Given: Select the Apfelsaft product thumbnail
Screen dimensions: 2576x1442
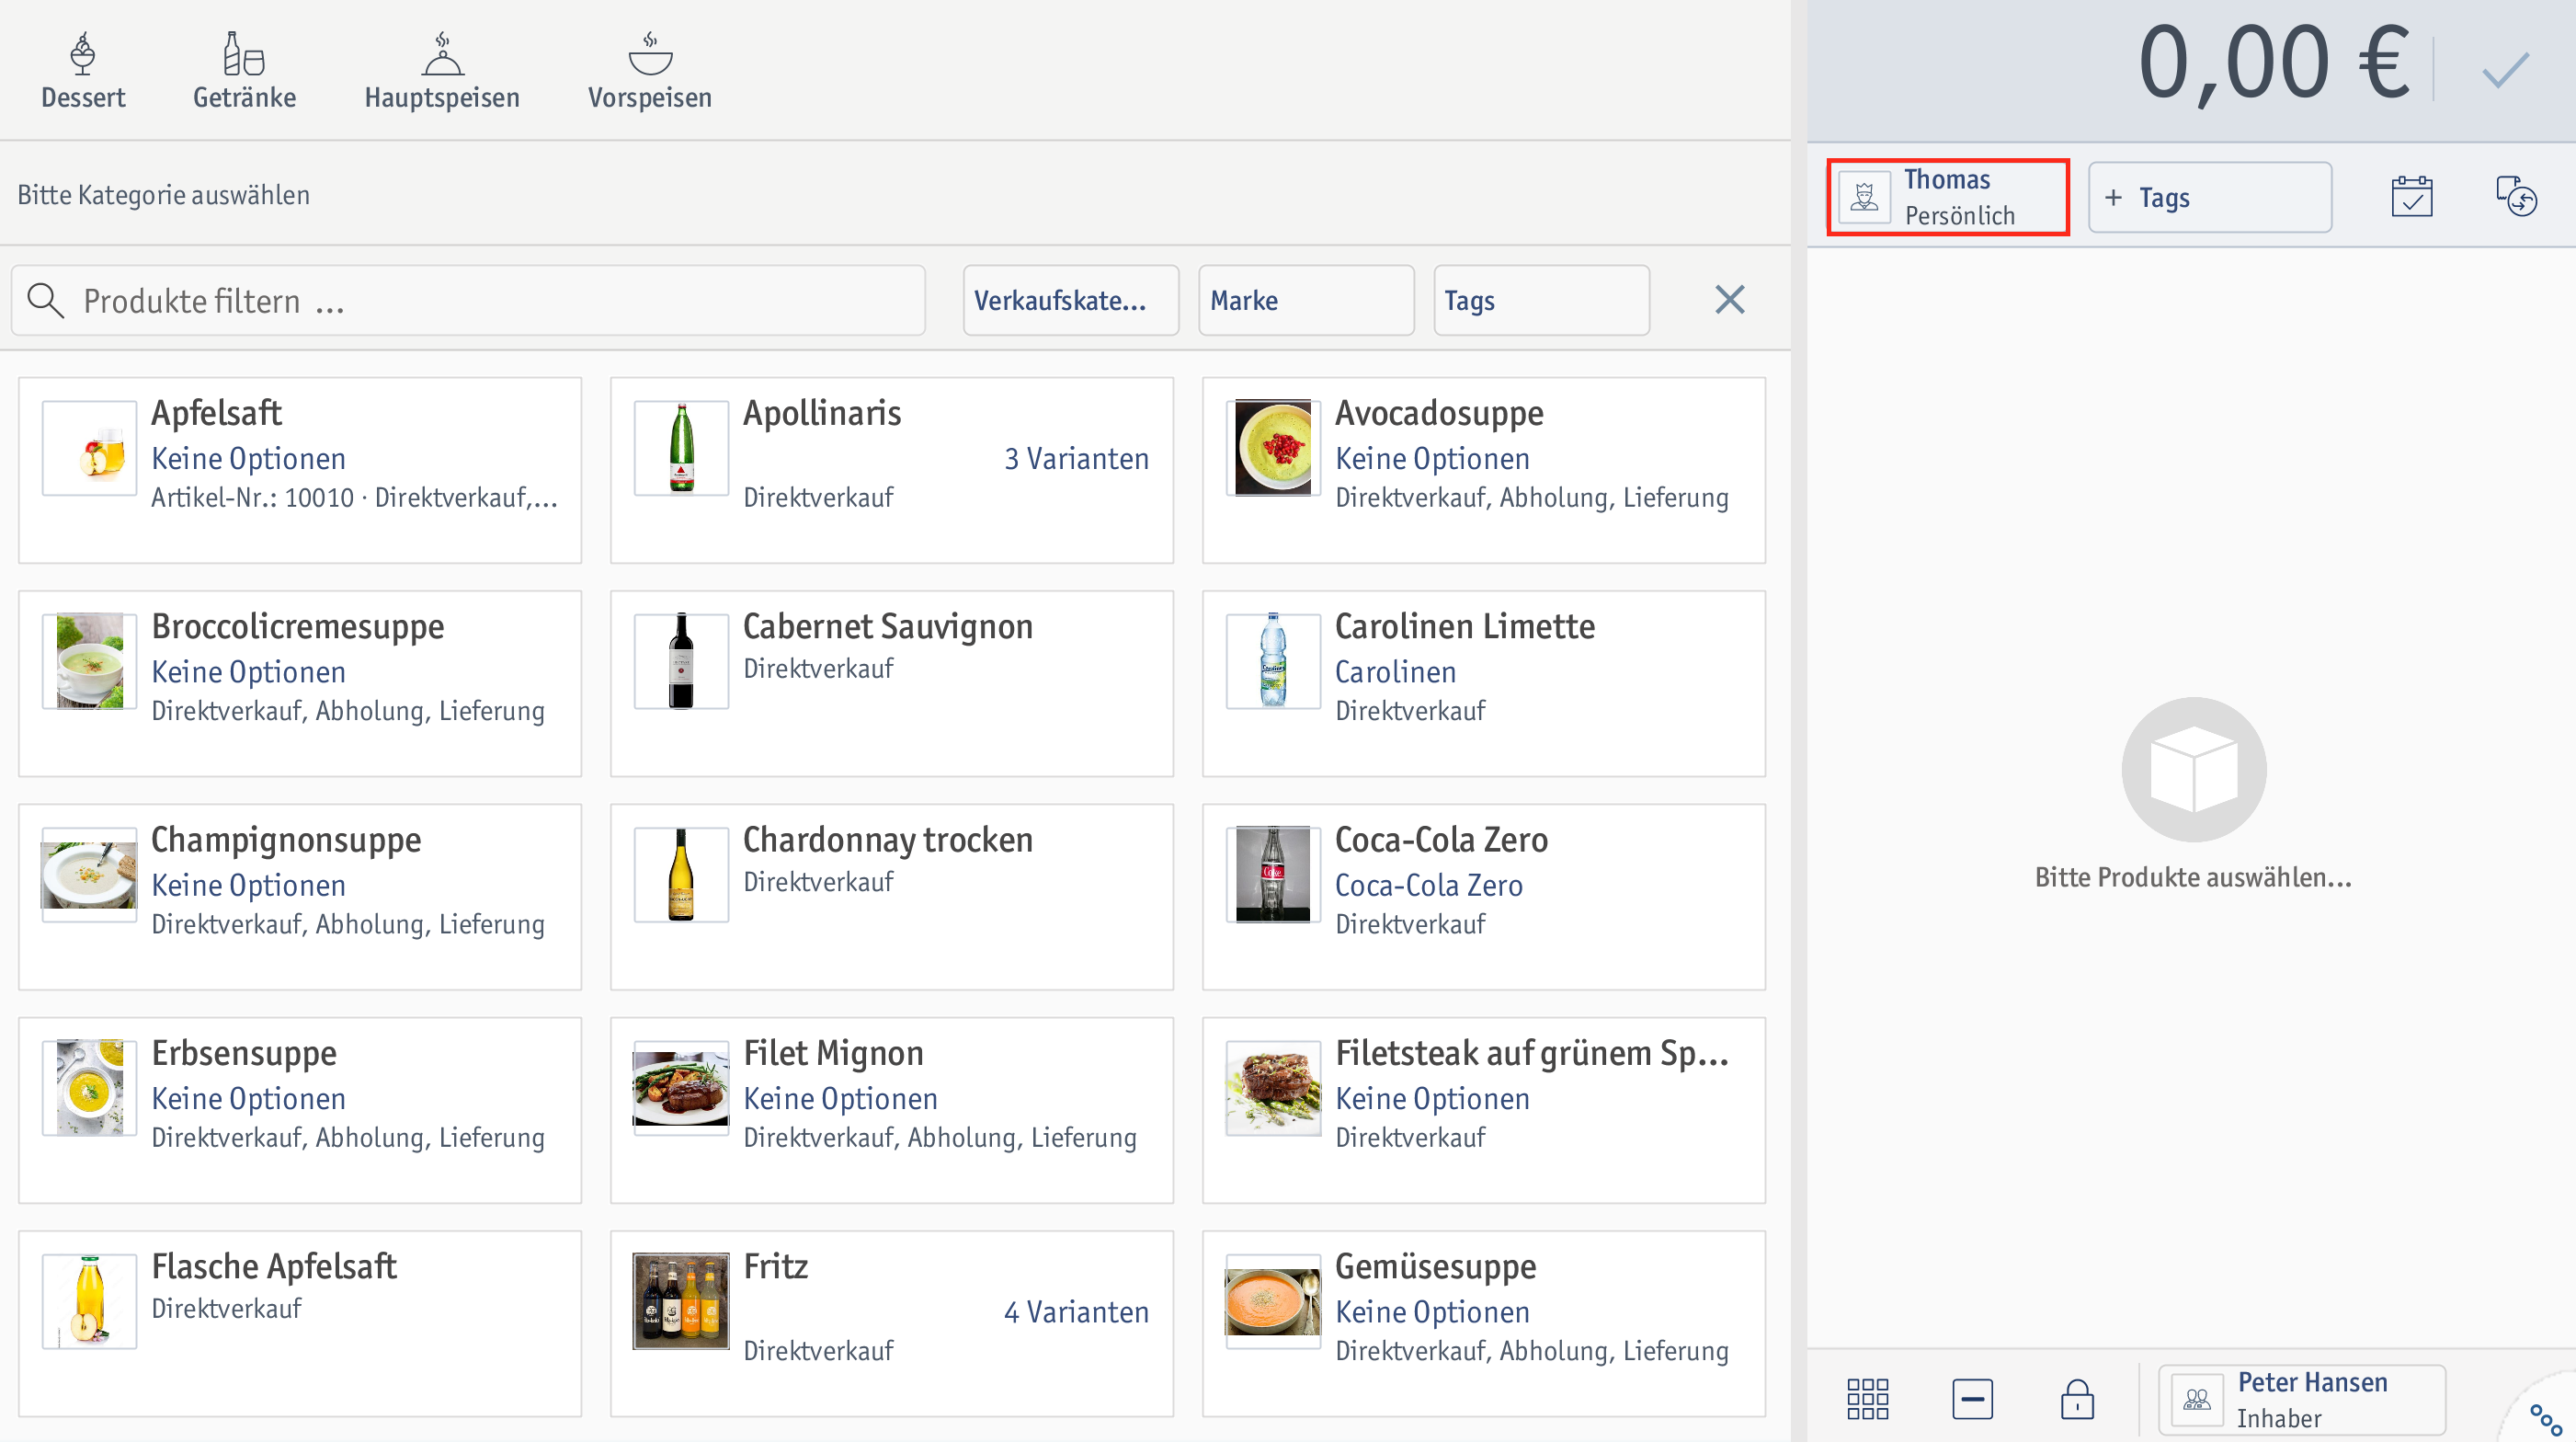Looking at the screenshot, I should pos(89,448).
